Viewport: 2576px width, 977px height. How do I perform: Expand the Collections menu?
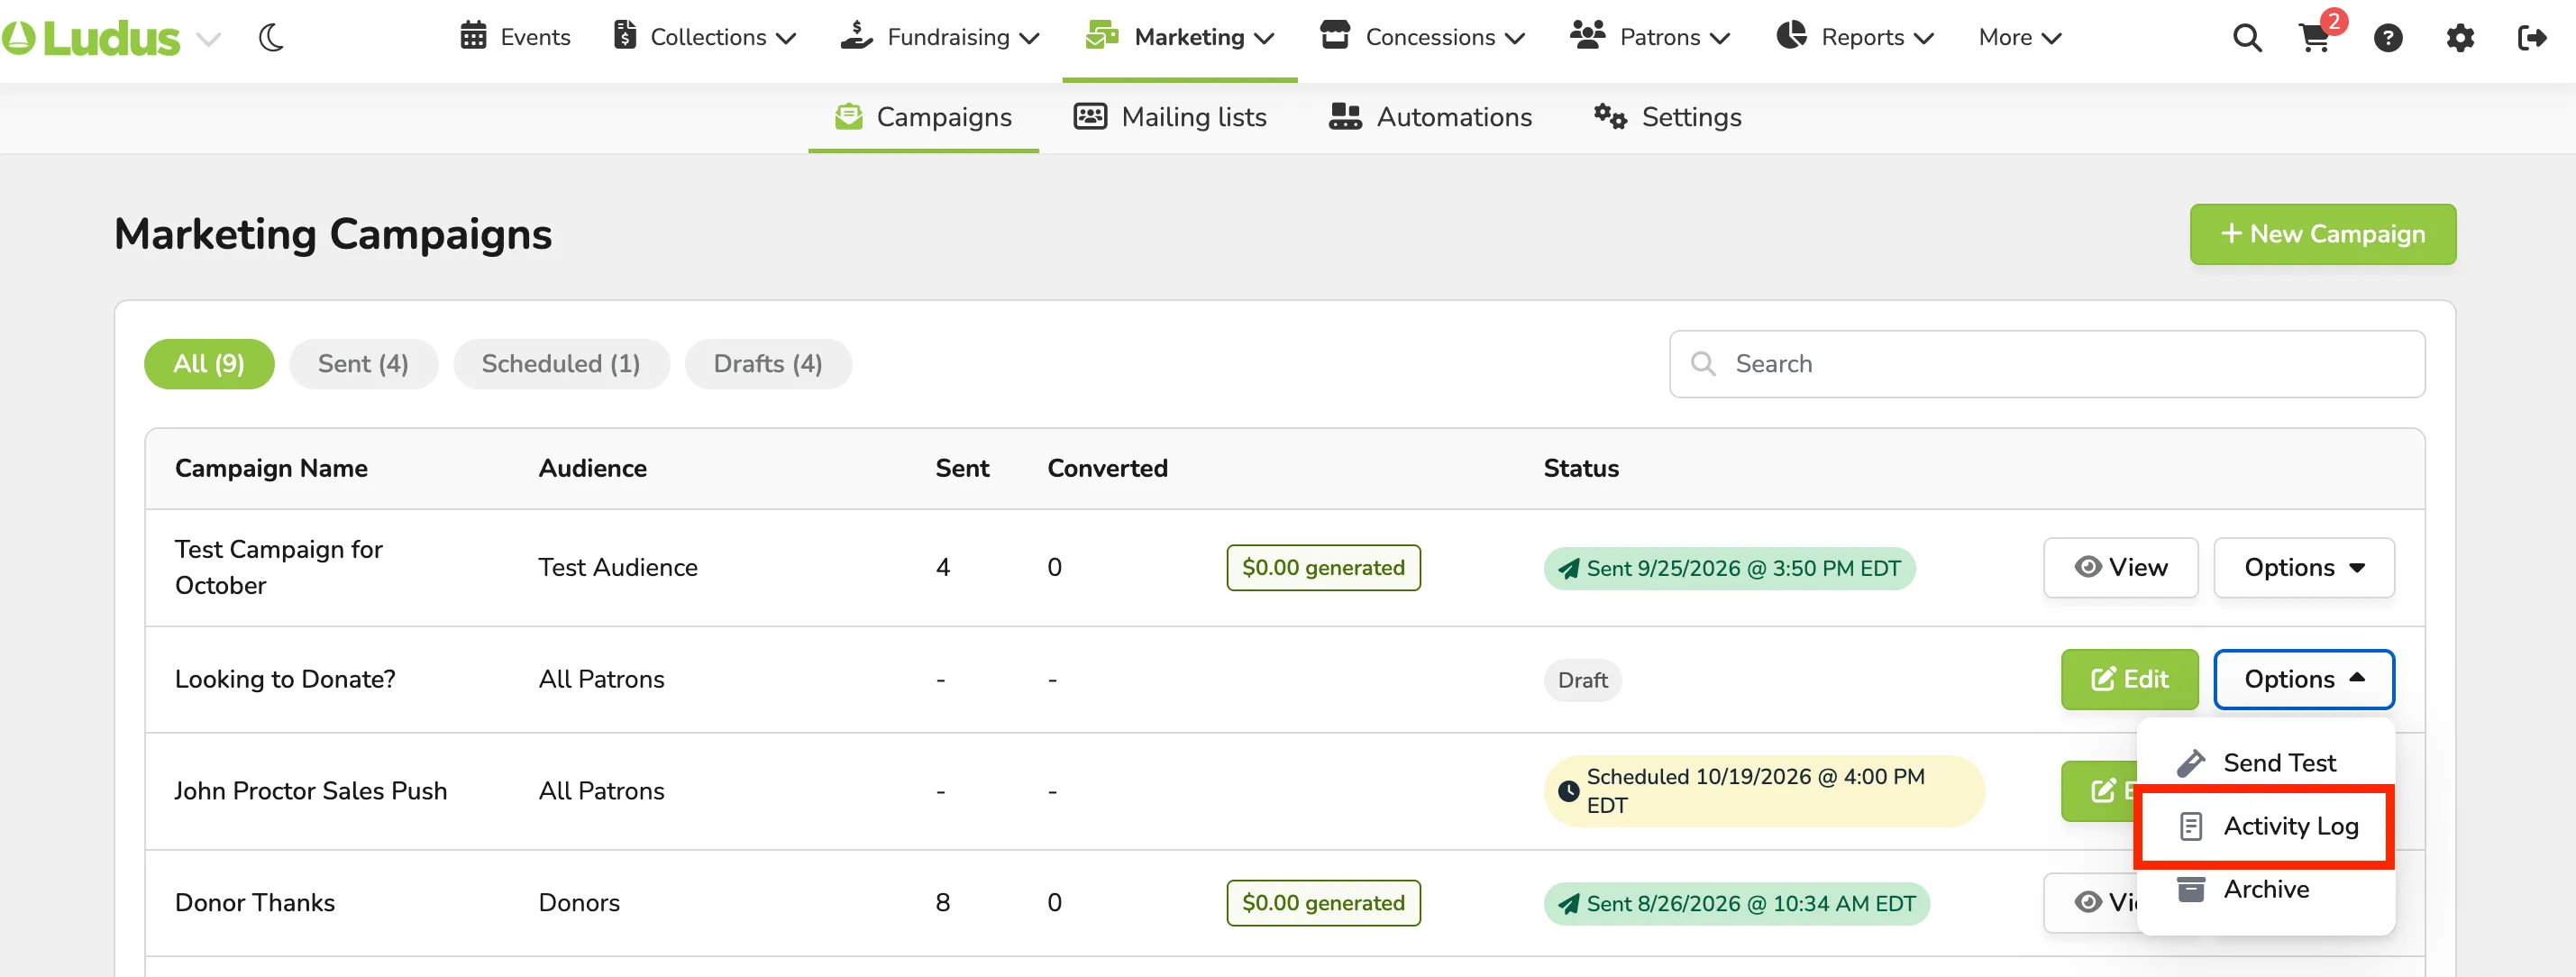pyautogui.click(x=704, y=37)
